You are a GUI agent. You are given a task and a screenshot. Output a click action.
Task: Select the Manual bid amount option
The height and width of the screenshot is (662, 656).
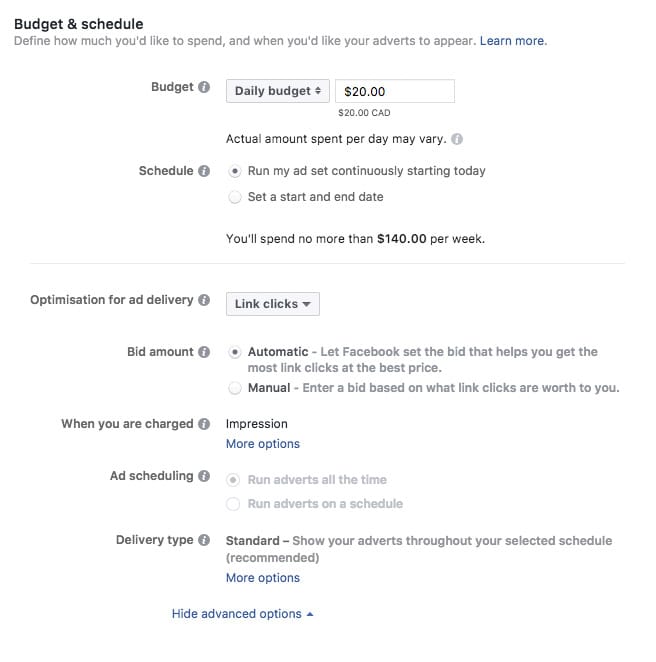235,387
